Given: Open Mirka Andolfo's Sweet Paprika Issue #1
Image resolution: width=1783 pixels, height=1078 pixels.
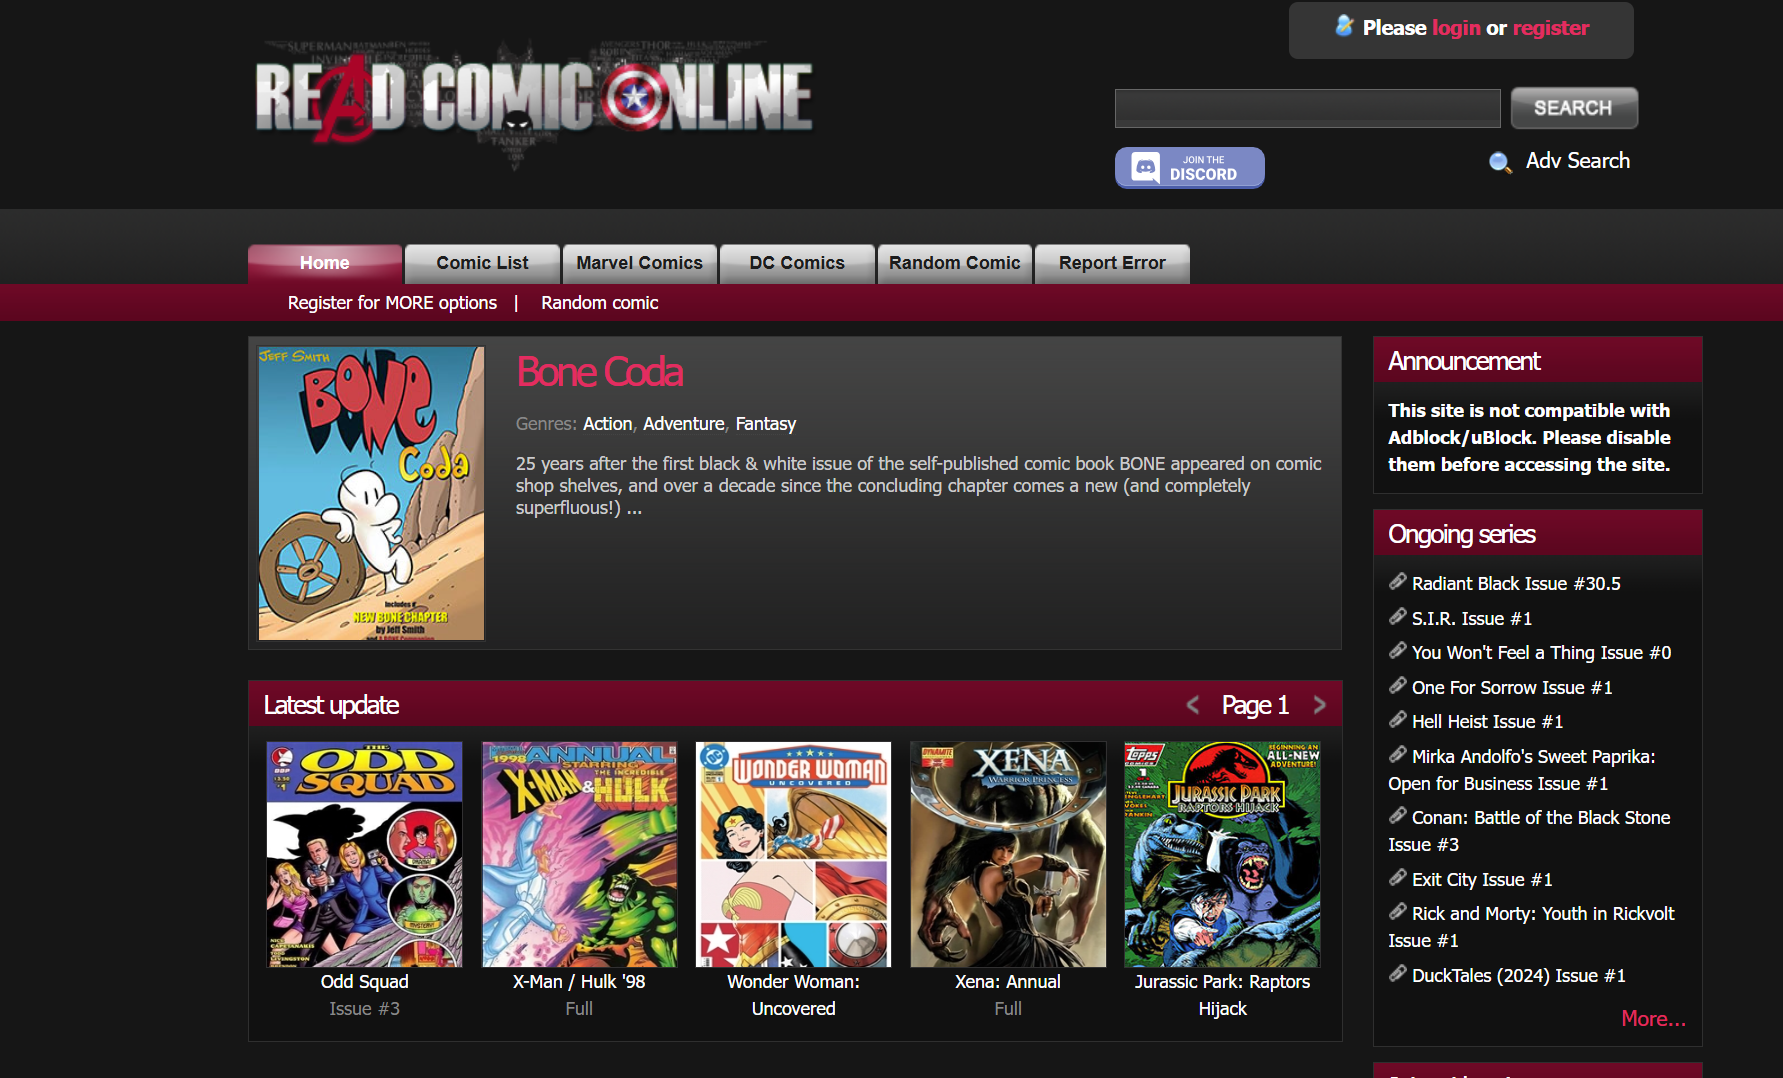Looking at the screenshot, I should point(1522,770).
